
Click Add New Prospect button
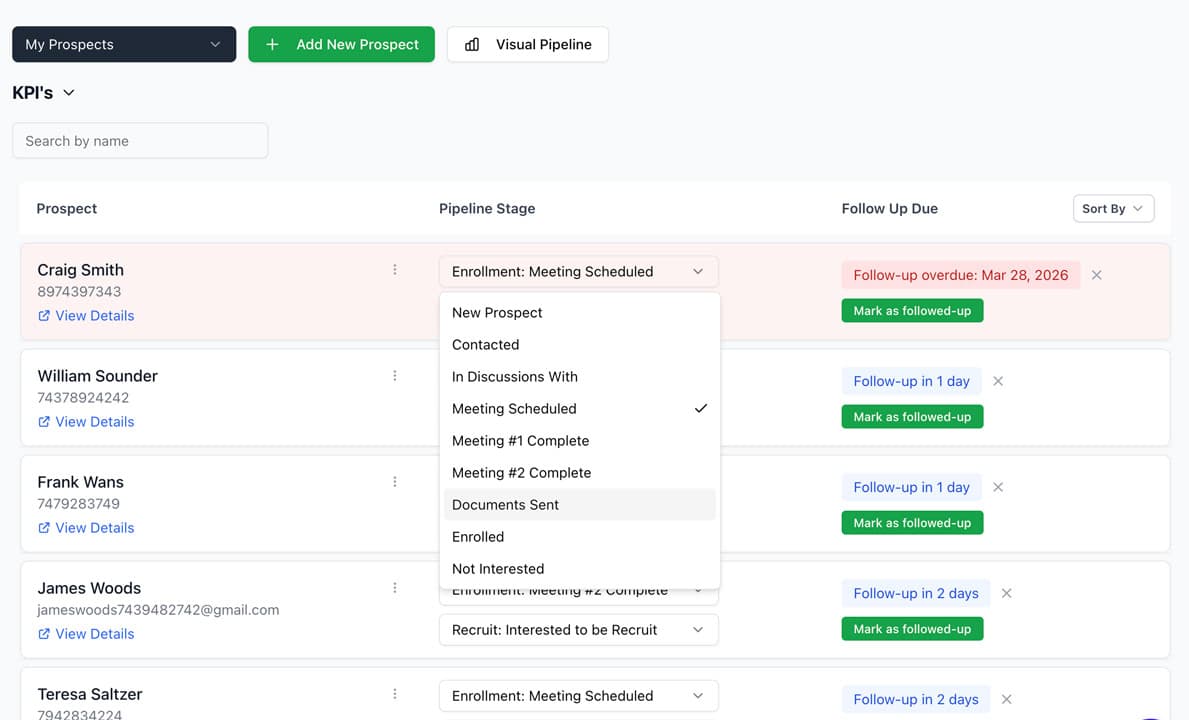coord(341,45)
